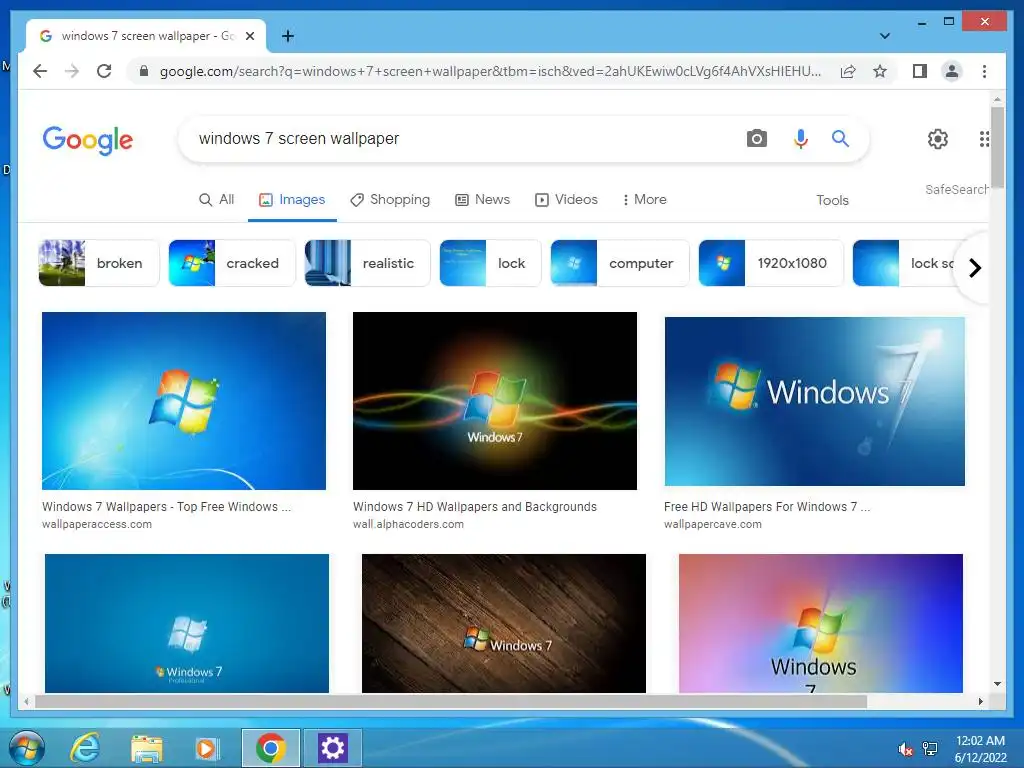Go back to previous page in Chrome
This screenshot has width=1024, height=768.
coord(40,71)
